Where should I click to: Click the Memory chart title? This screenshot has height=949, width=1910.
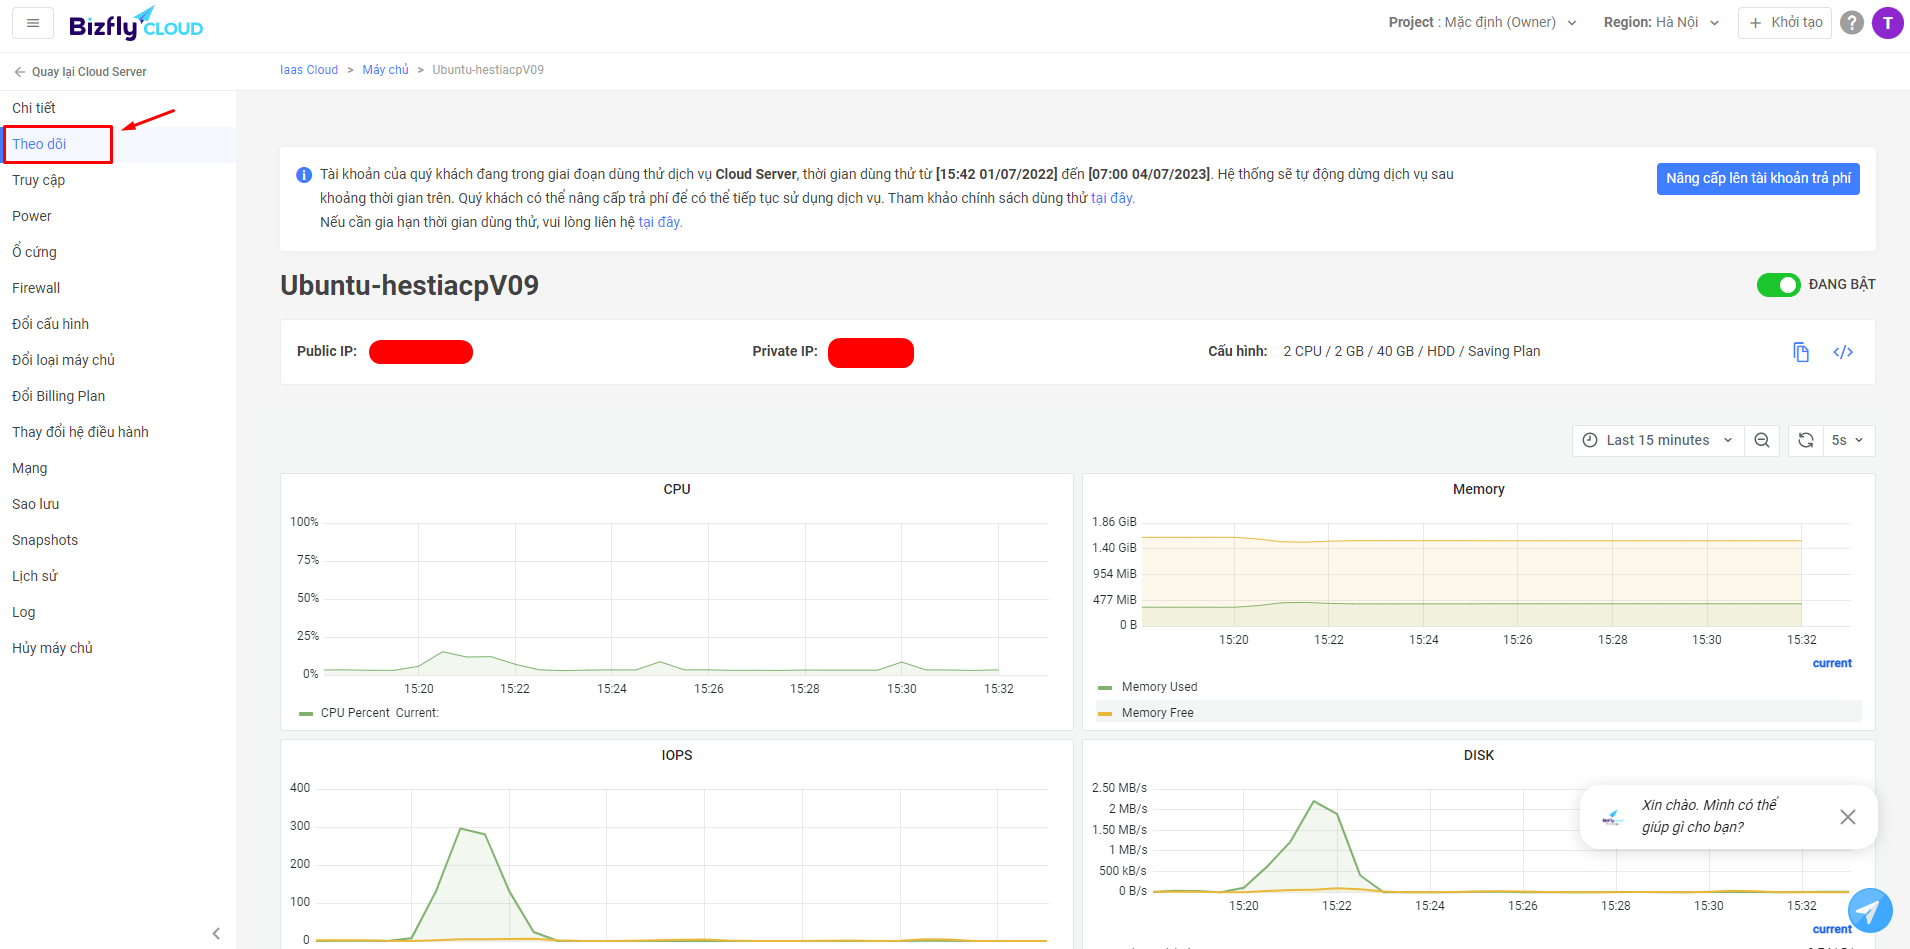pyautogui.click(x=1478, y=489)
